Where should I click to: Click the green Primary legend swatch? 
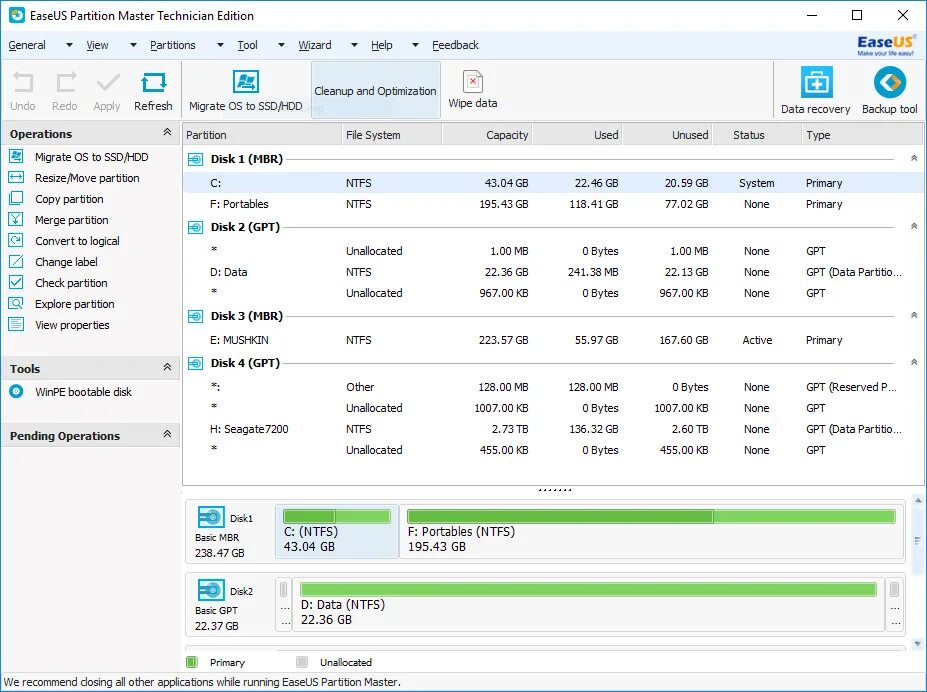(x=192, y=662)
